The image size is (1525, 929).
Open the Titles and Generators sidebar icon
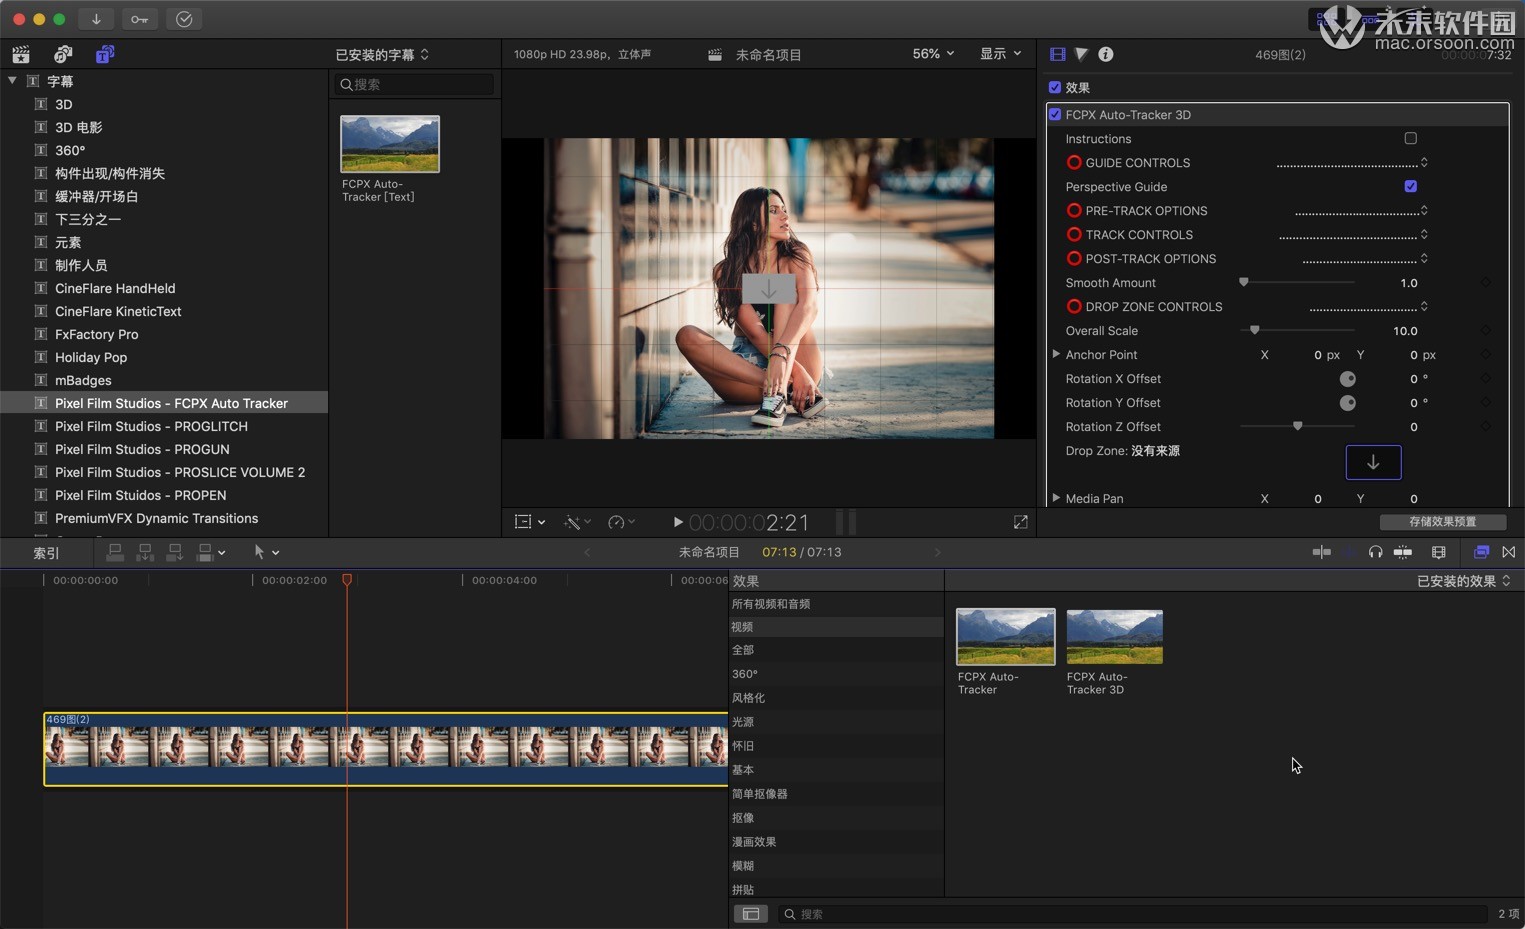point(104,54)
